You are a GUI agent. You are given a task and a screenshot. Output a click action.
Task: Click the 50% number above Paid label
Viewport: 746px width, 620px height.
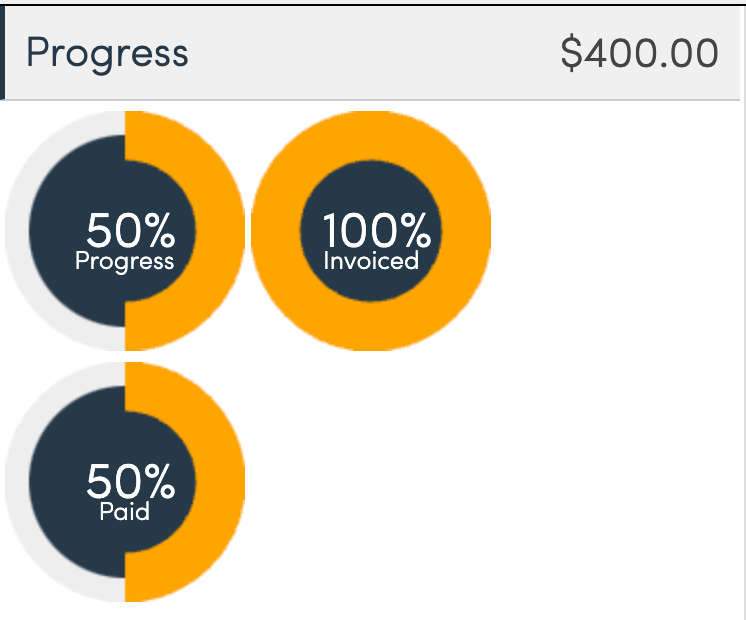[x=130, y=481]
